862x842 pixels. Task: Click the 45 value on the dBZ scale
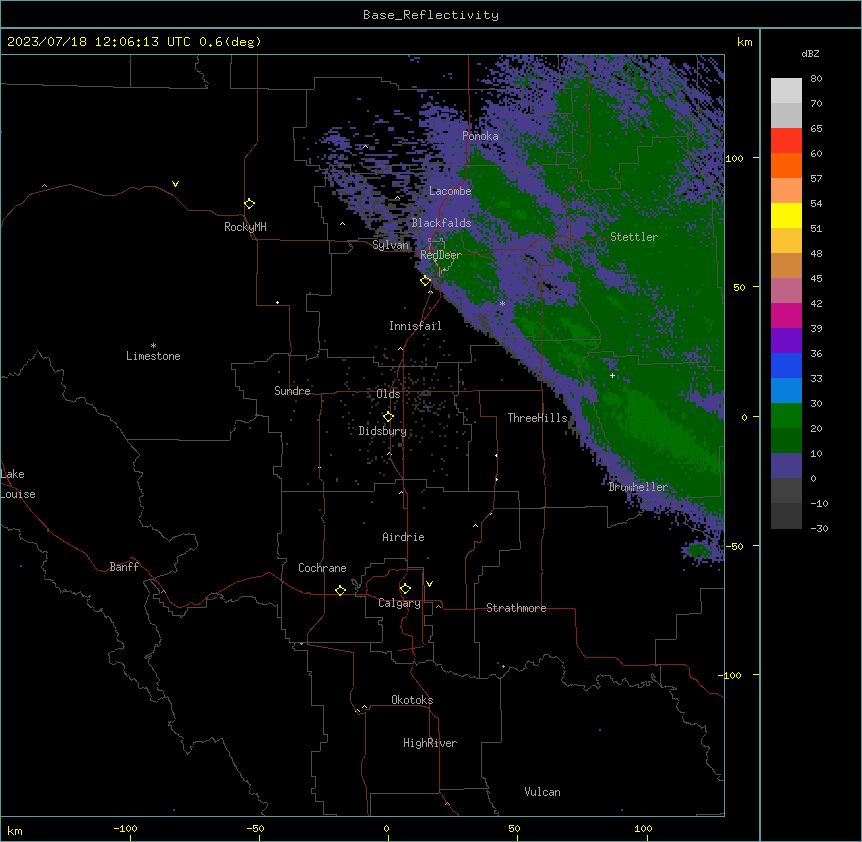point(816,279)
